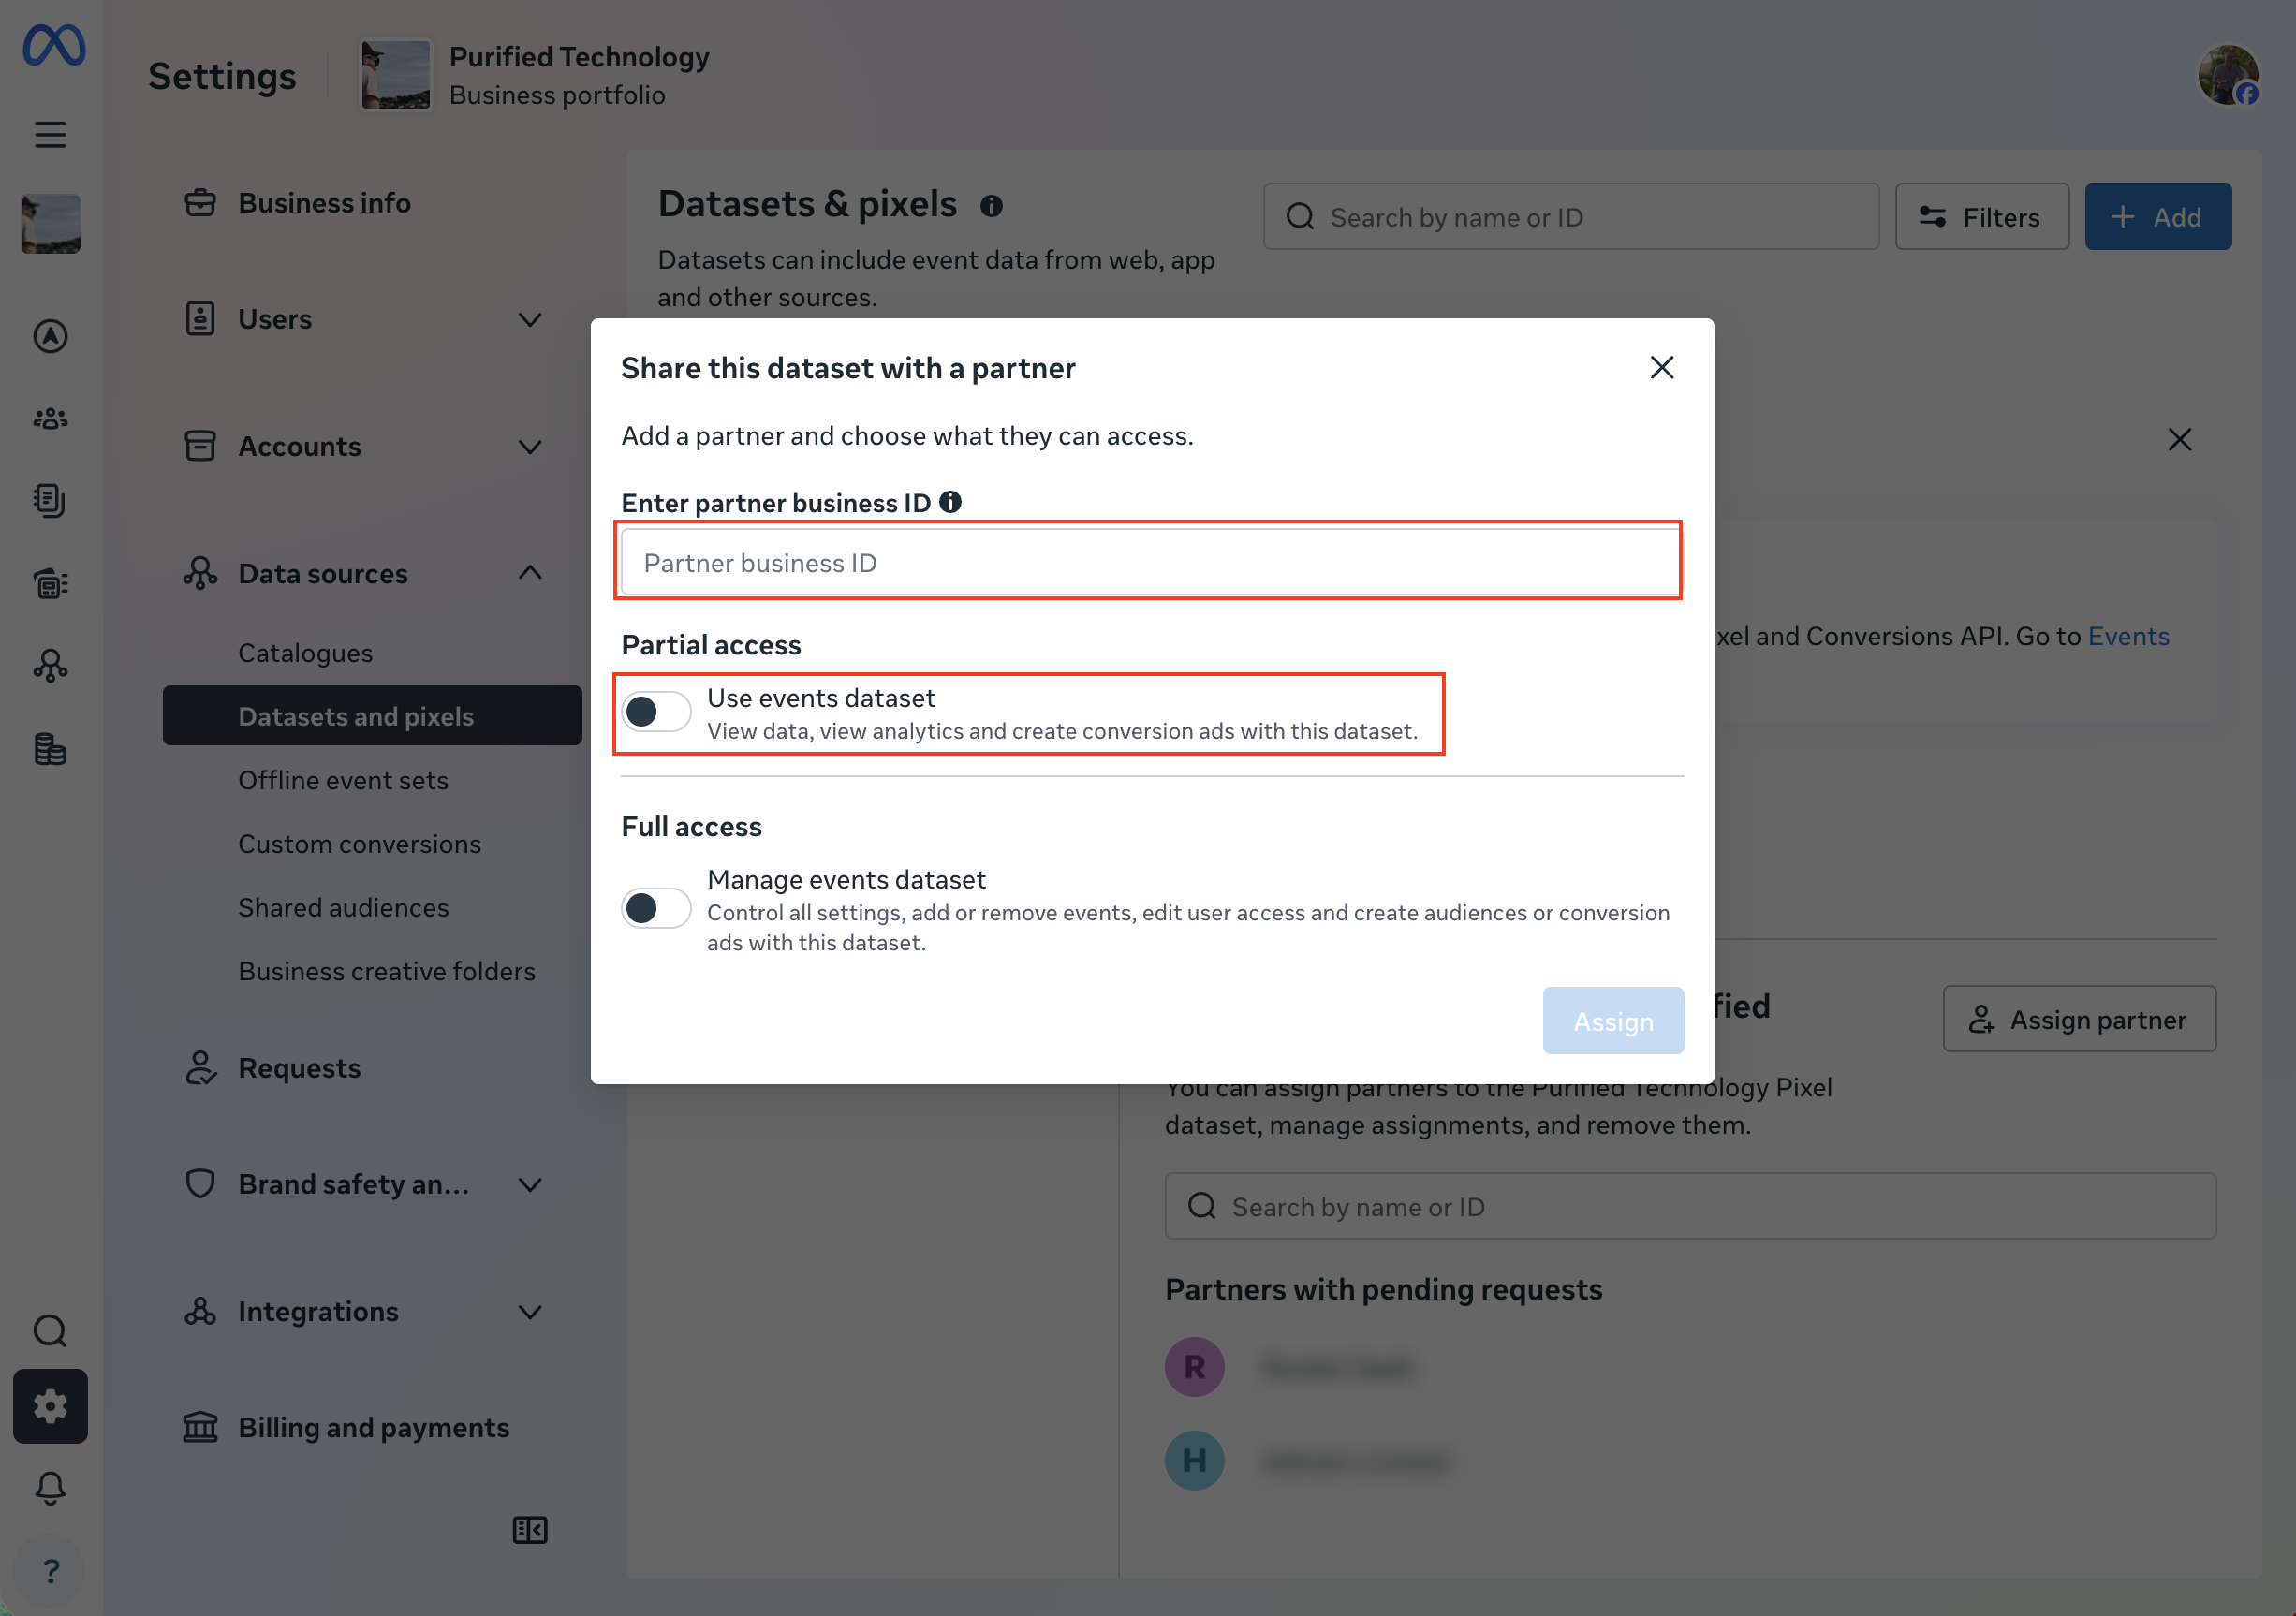Screen dimensions: 2296x1616
Task: Click the top Search by name or ID field
Action: [1571, 217]
